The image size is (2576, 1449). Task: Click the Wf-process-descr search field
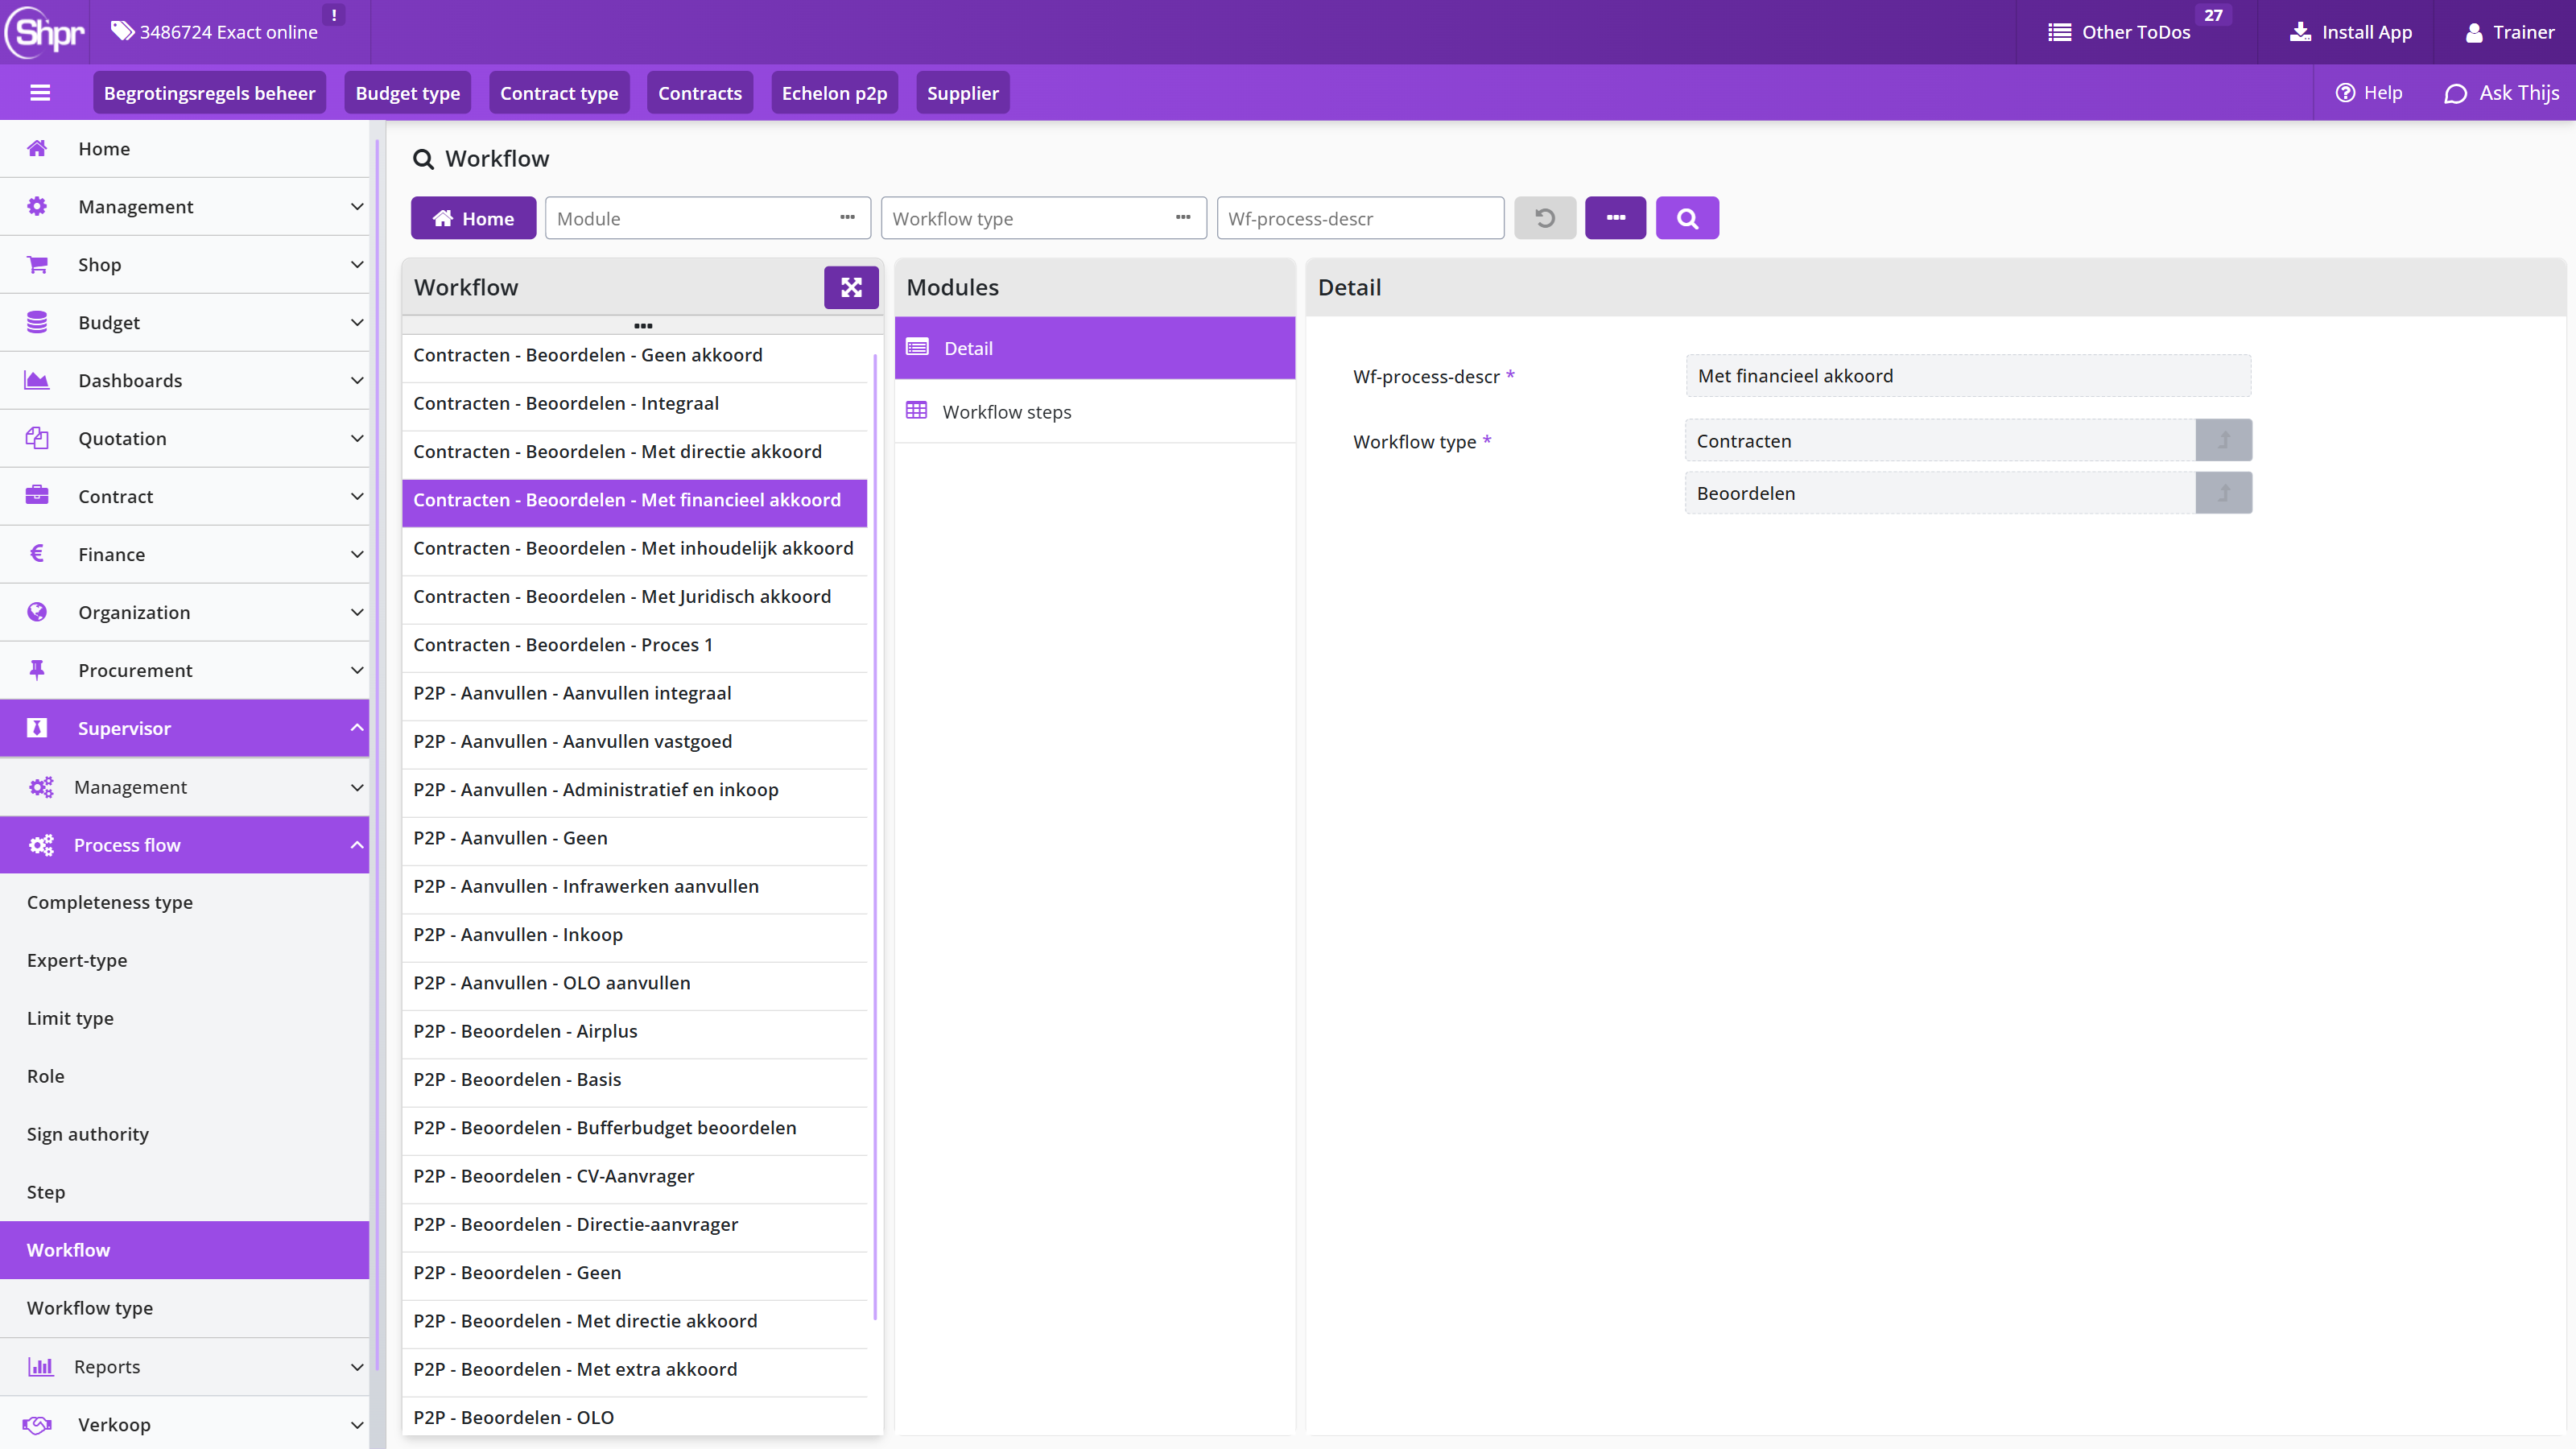[1360, 218]
